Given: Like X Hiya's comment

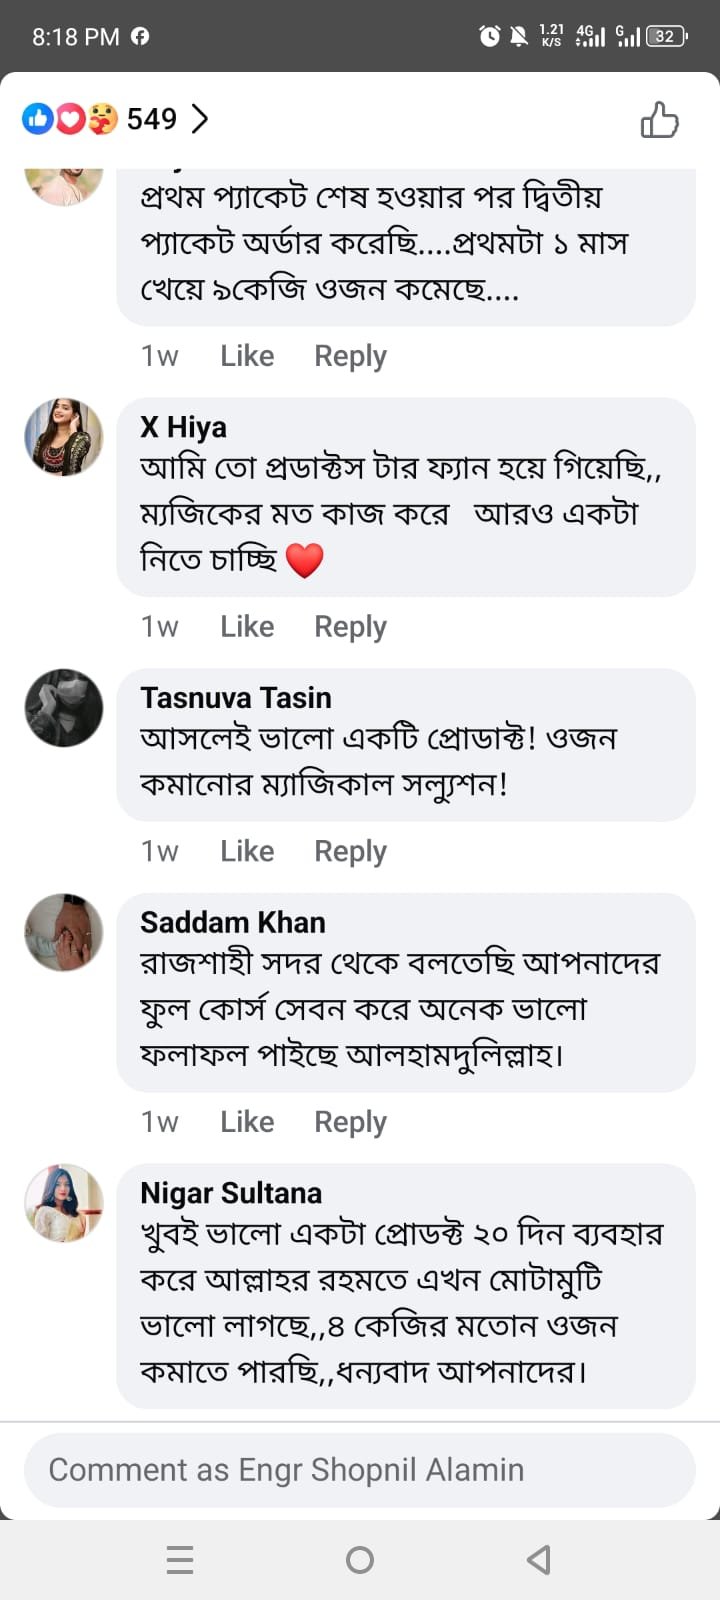Looking at the screenshot, I should tap(247, 627).
